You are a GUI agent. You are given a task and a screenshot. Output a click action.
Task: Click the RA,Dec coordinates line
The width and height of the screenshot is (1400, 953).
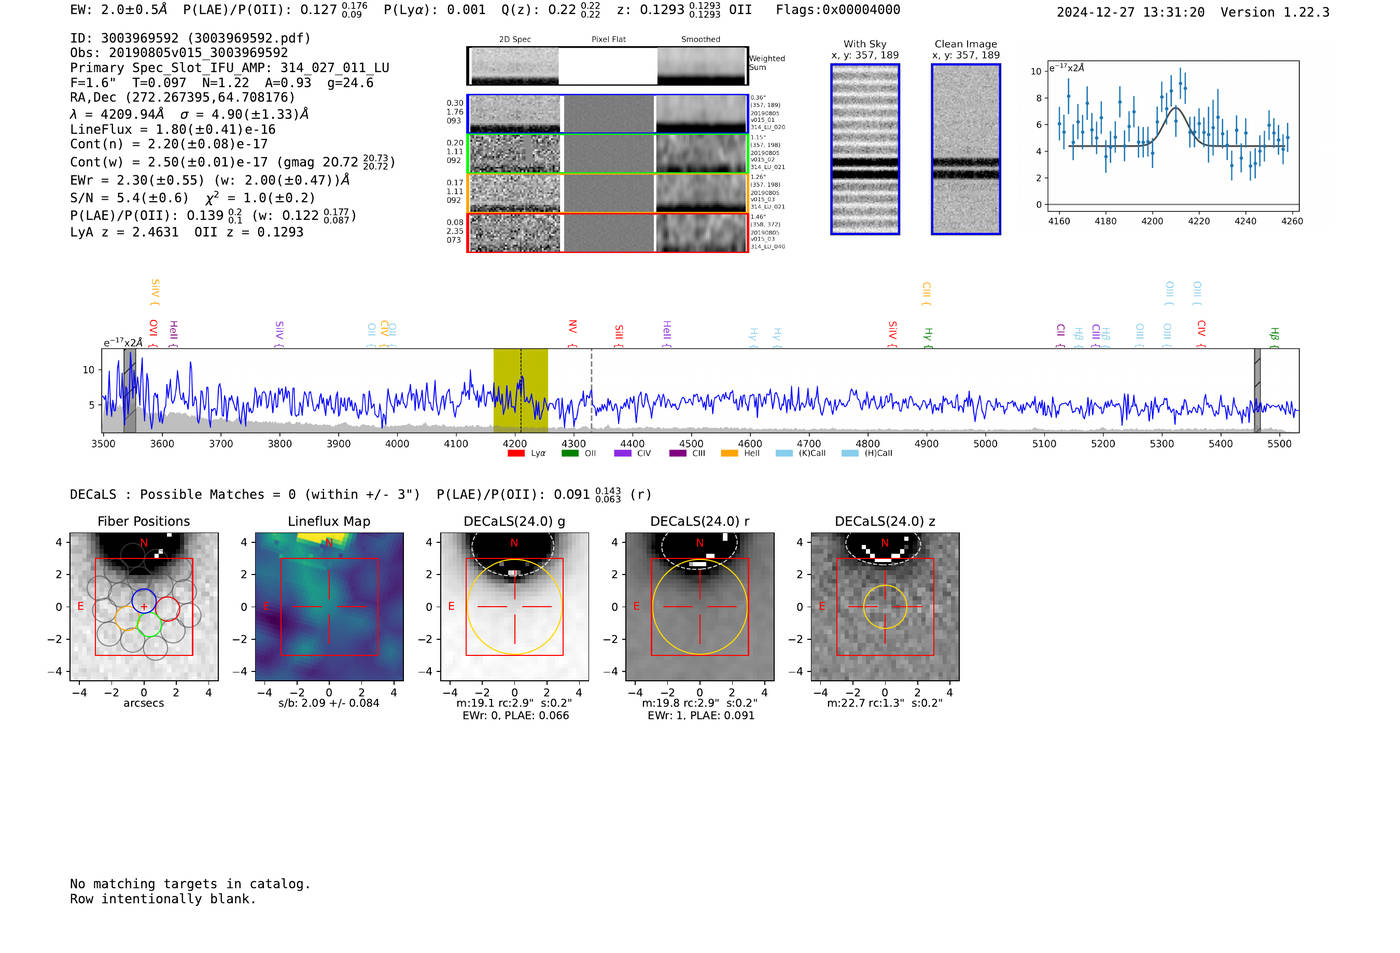pyautogui.click(x=183, y=98)
